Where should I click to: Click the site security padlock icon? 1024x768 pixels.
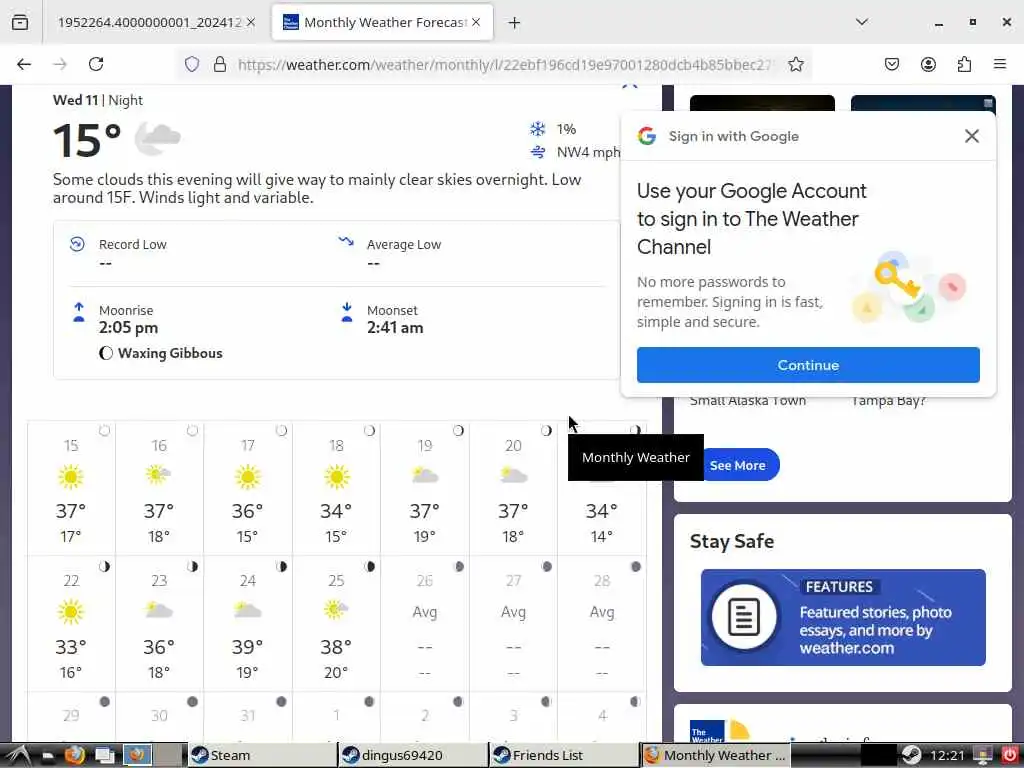220,64
